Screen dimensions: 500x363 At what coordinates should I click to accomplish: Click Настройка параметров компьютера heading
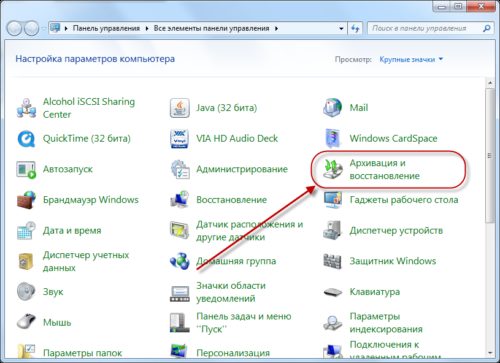[x=95, y=59]
